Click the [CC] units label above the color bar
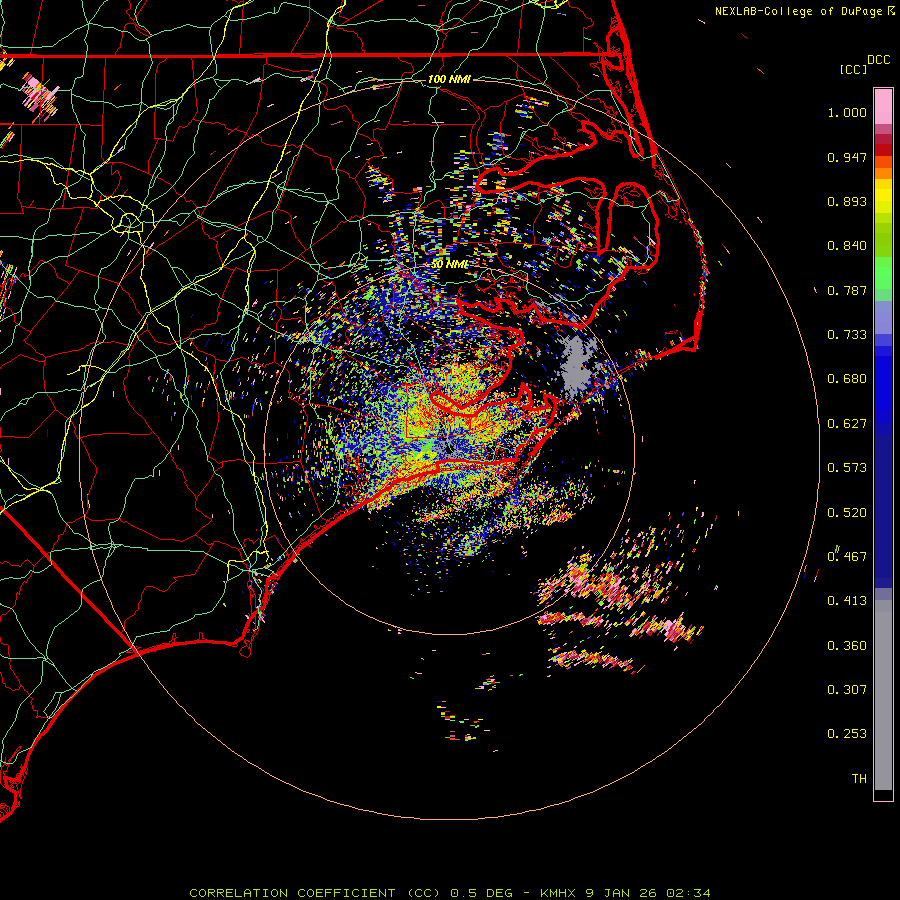 pyautogui.click(x=853, y=69)
